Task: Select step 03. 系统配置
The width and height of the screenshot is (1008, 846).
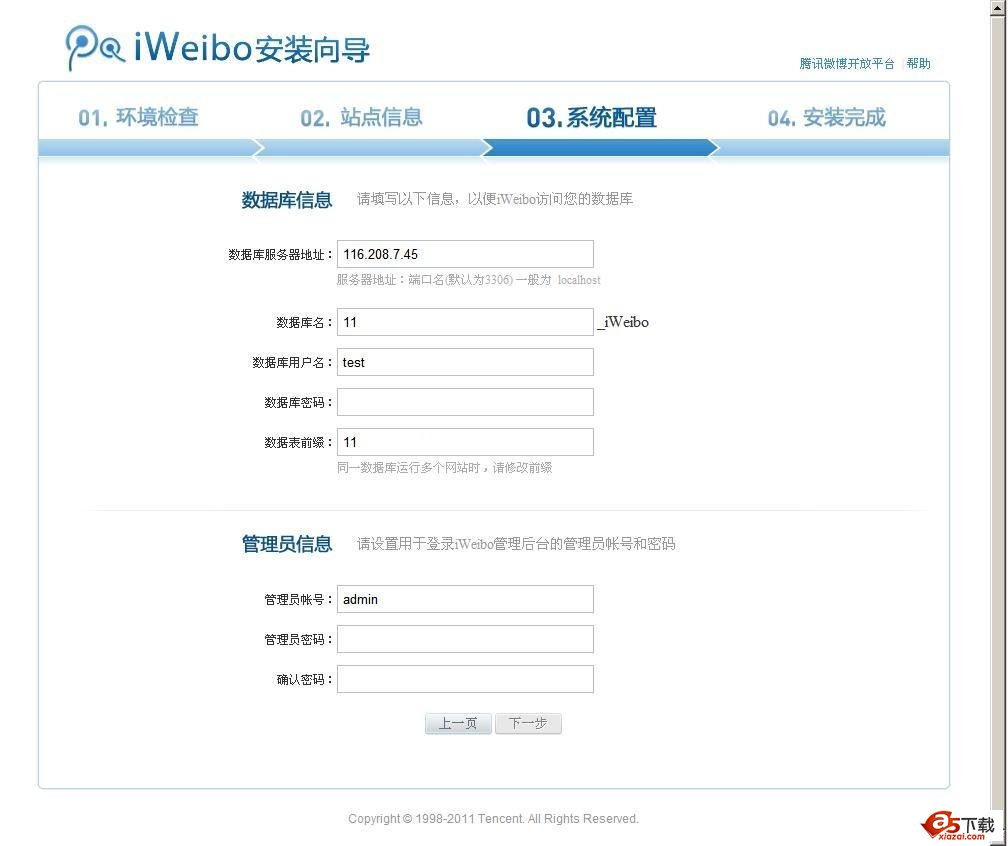Action: click(x=591, y=118)
